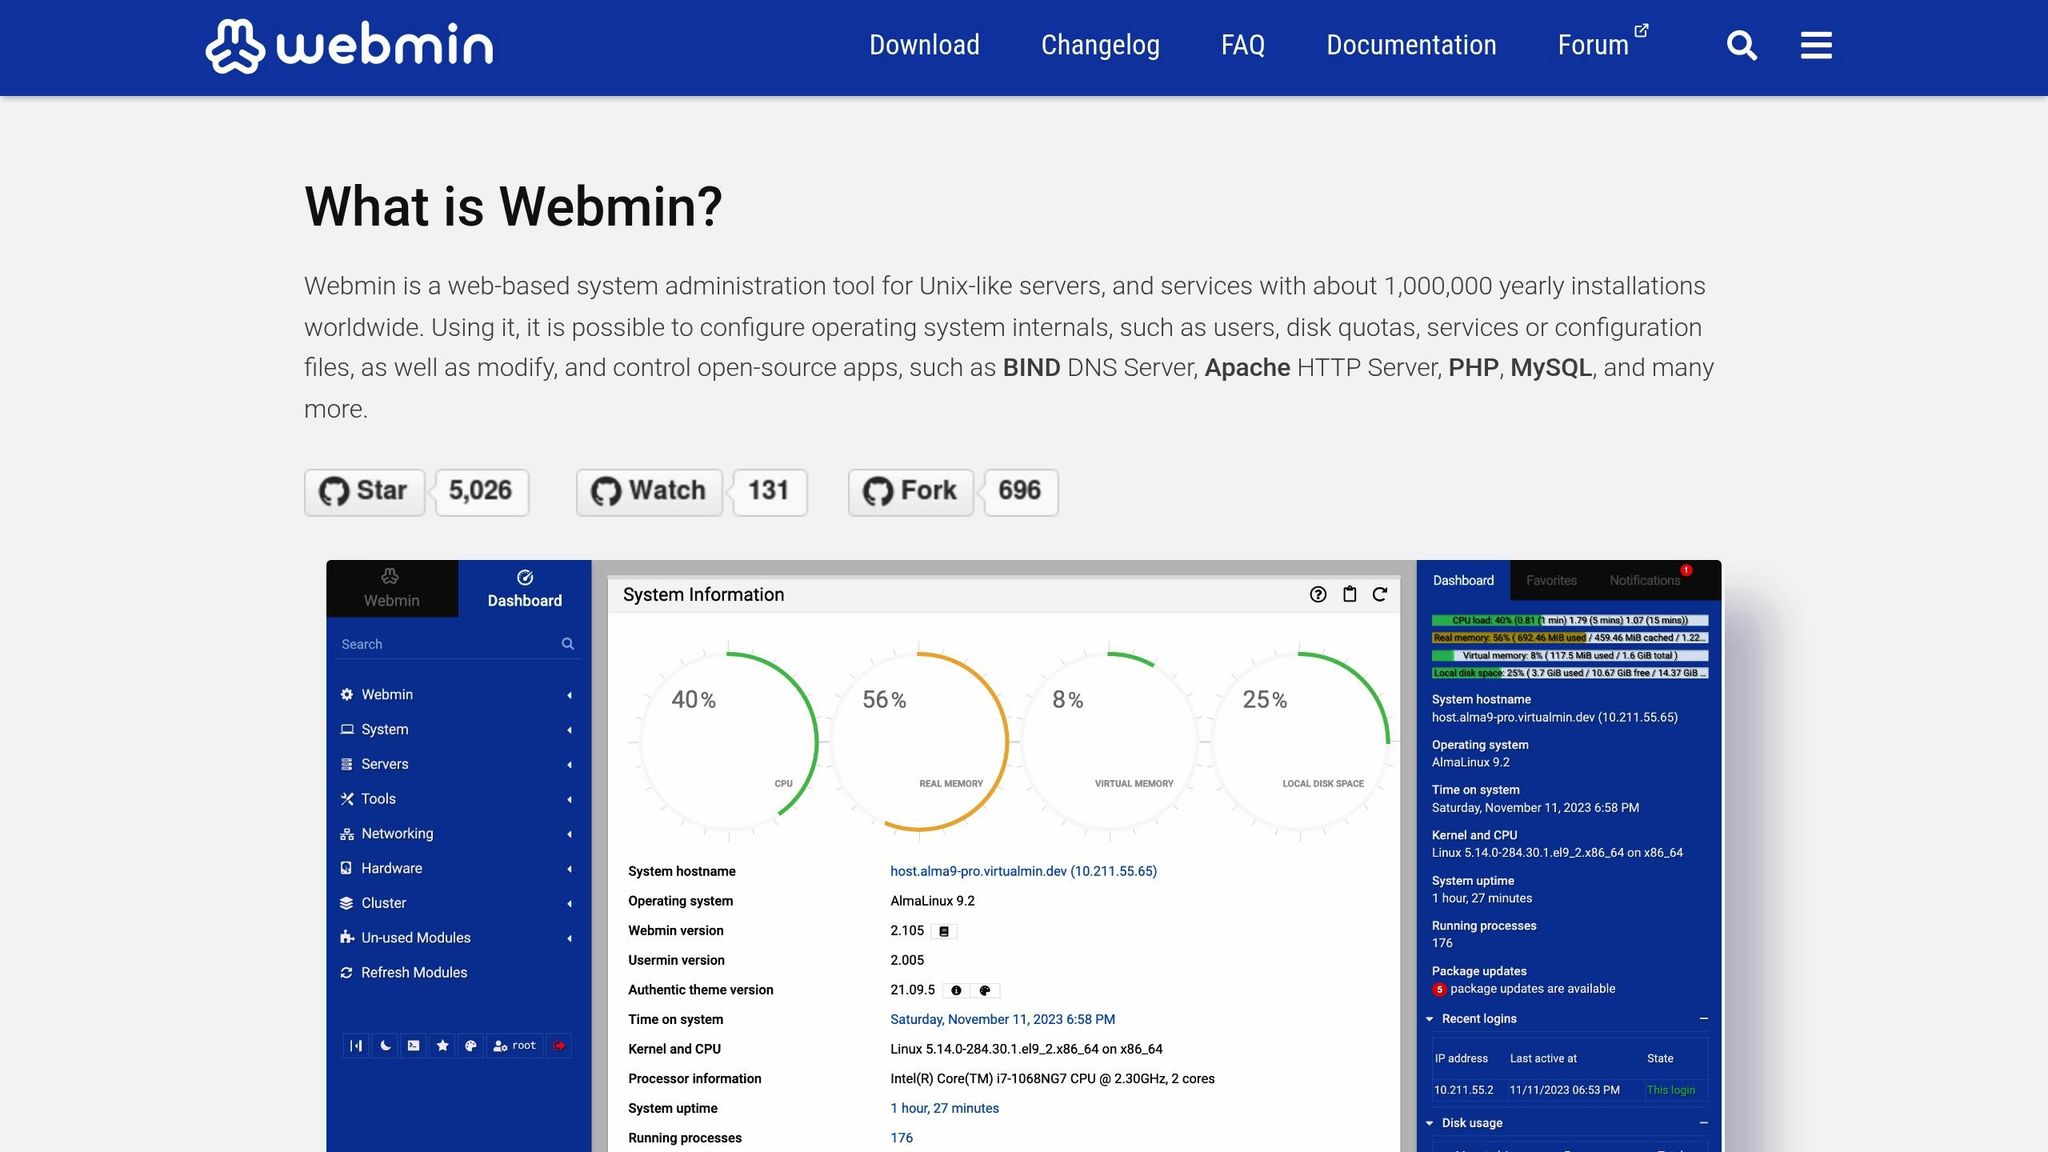
Task: Collapse the sidebar with the pin icon
Action: 356,1046
